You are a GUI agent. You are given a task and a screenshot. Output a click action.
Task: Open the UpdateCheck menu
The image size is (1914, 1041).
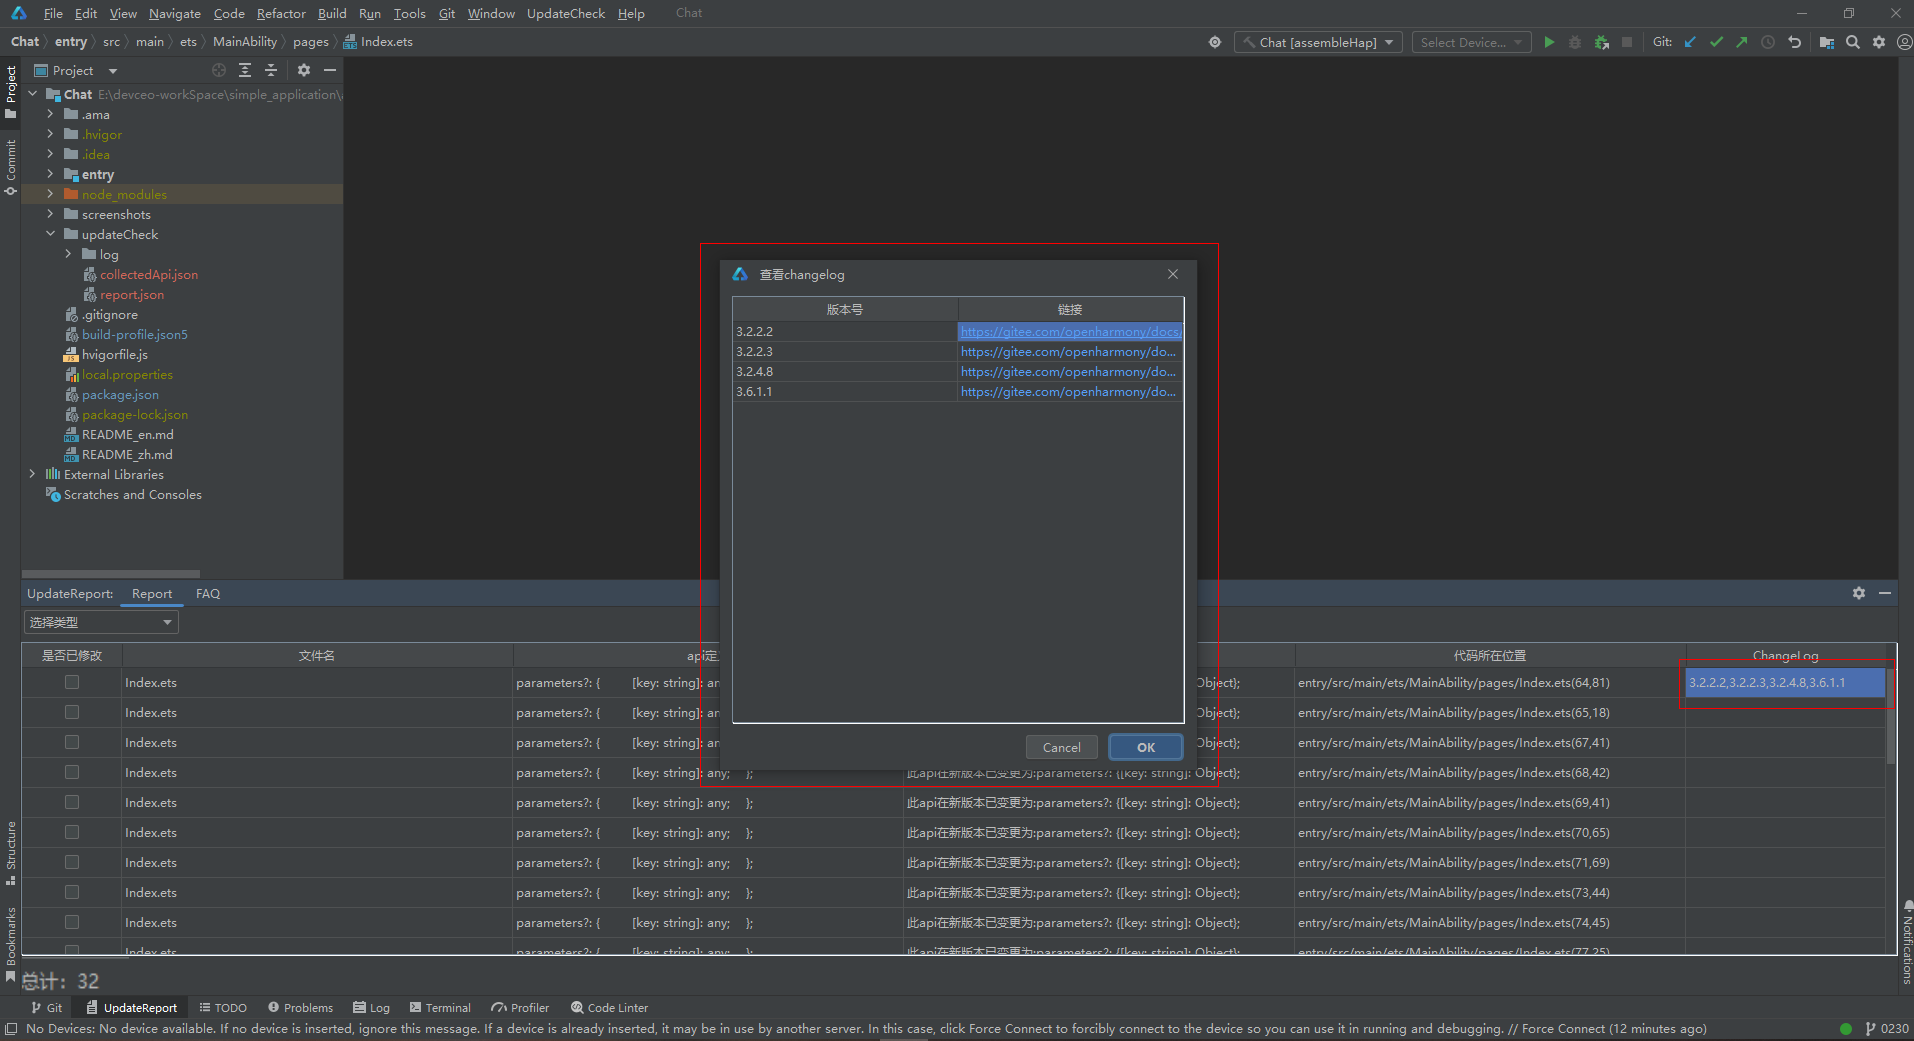coord(565,13)
